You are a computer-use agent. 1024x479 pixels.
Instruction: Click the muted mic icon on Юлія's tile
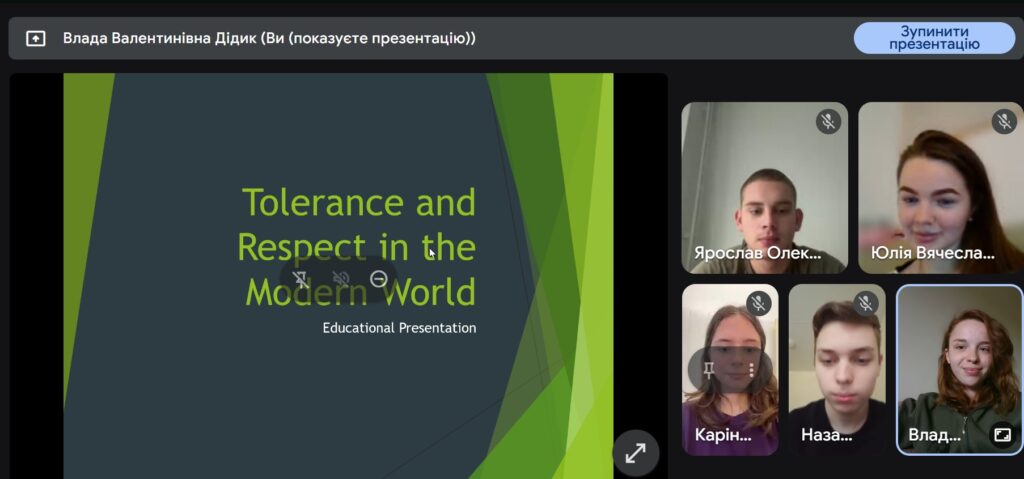coord(1004,122)
